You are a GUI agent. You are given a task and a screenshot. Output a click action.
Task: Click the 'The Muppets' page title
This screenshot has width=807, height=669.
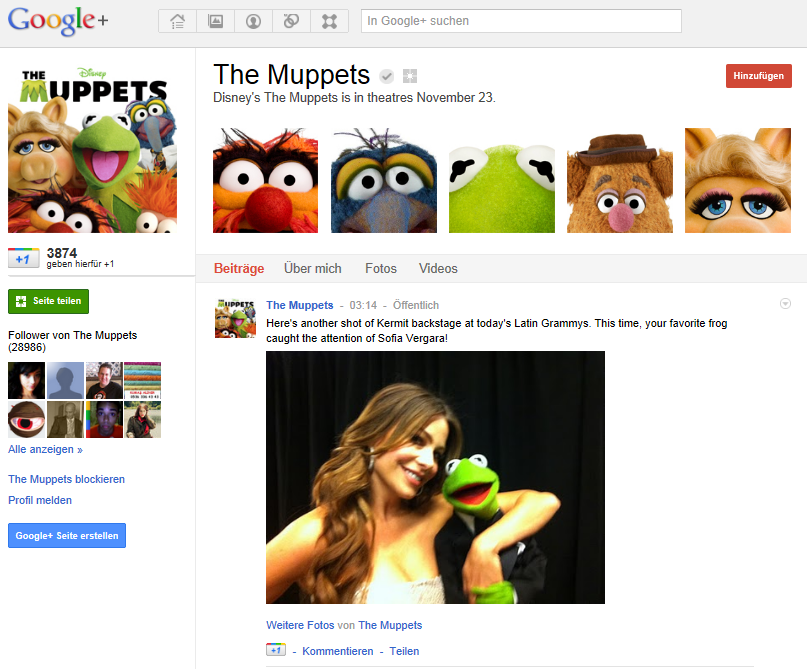291,75
